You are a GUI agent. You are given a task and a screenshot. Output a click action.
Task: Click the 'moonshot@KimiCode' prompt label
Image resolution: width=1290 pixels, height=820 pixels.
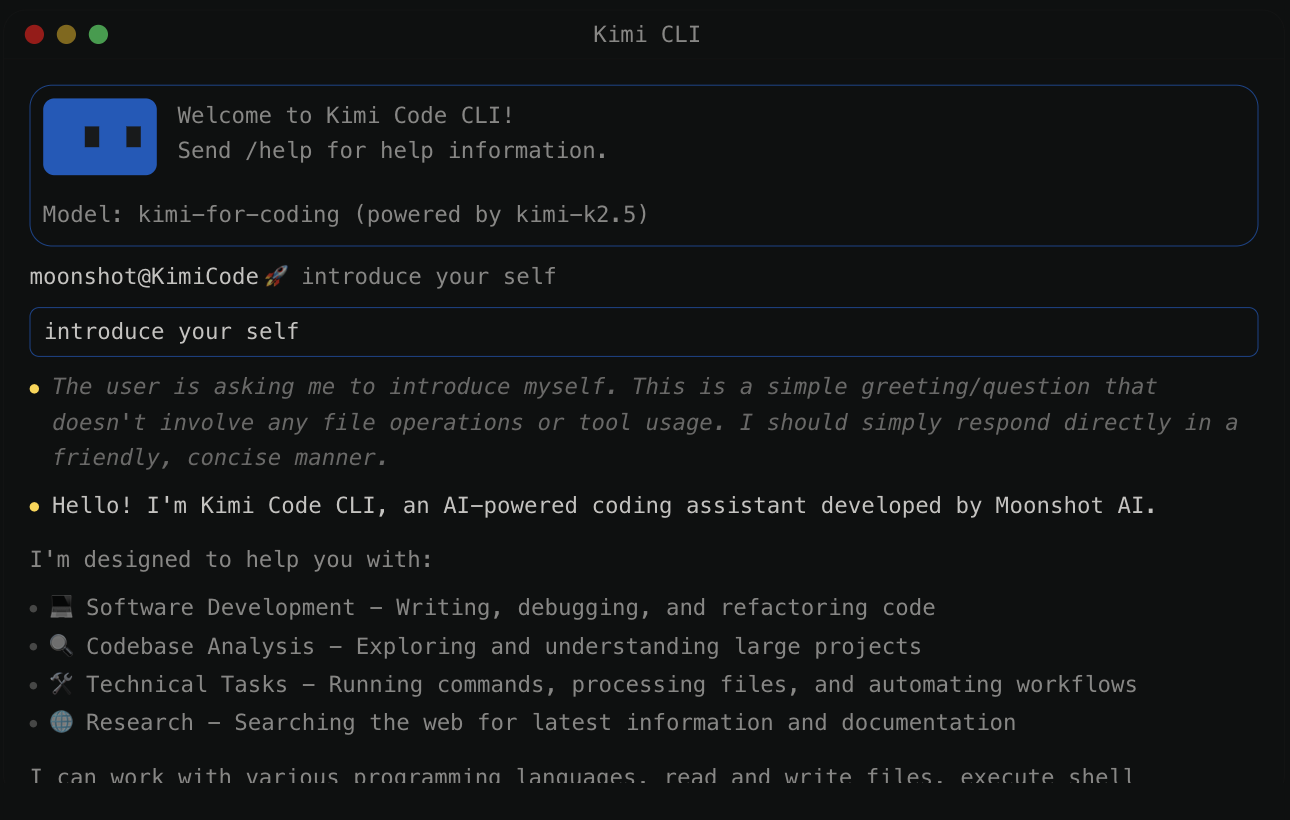pyautogui.click(x=144, y=276)
